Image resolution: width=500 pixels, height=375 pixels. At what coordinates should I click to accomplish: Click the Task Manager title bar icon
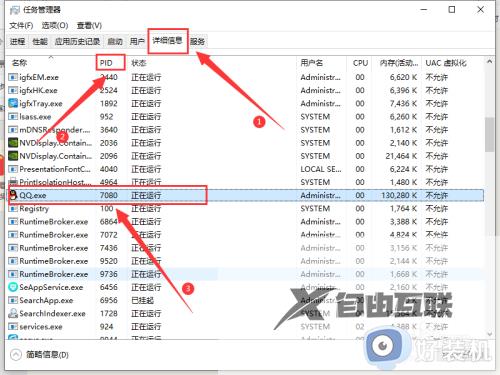pyautogui.click(x=15, y=10)
